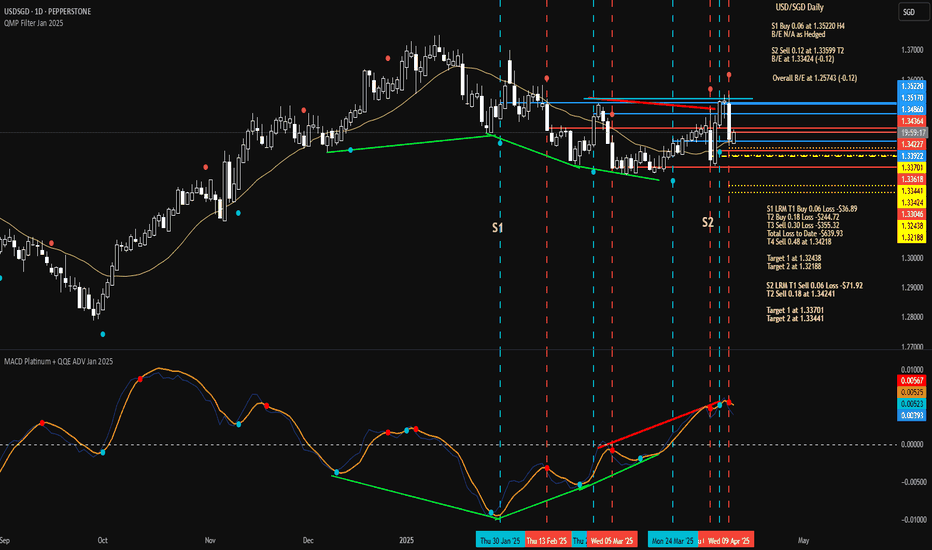
Task: Select the yellow 1.33701 target label
Action: pos(912,168)
